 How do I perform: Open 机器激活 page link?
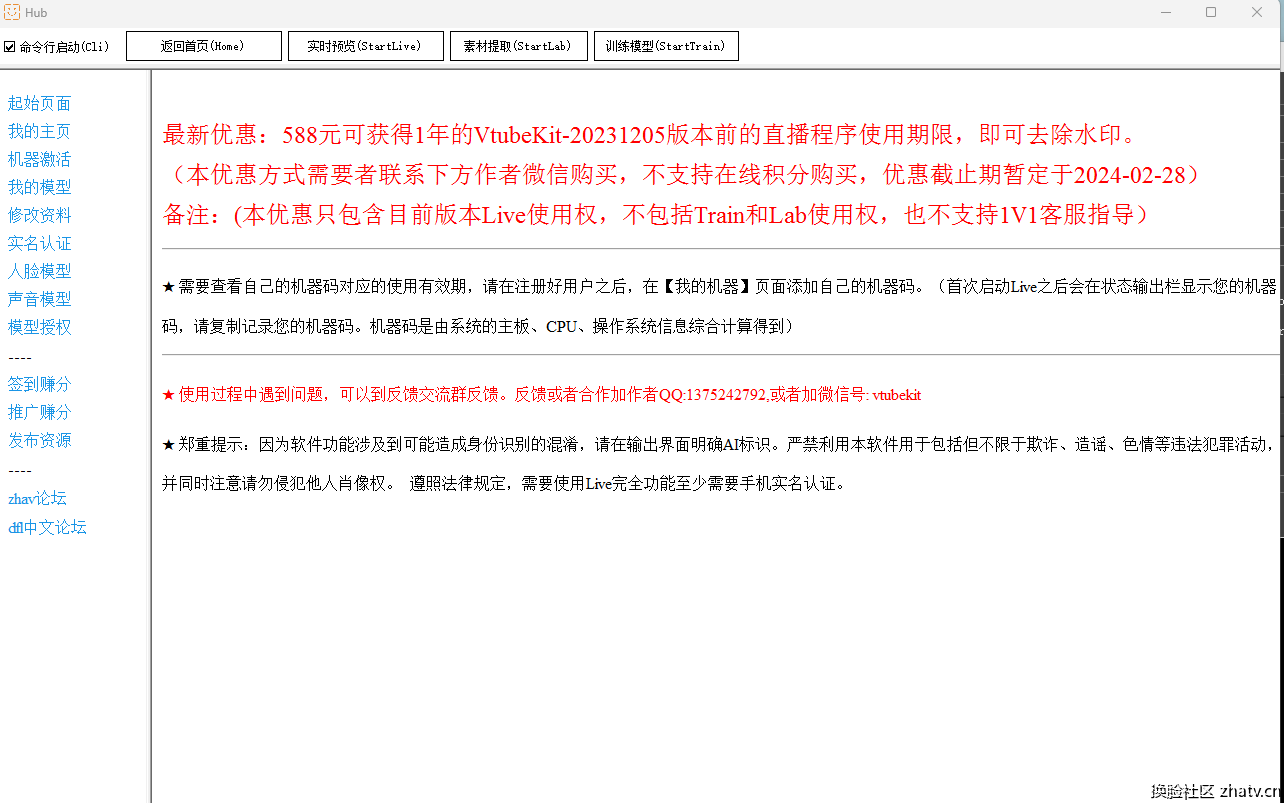pyautogui.click(x=40, y=160)
